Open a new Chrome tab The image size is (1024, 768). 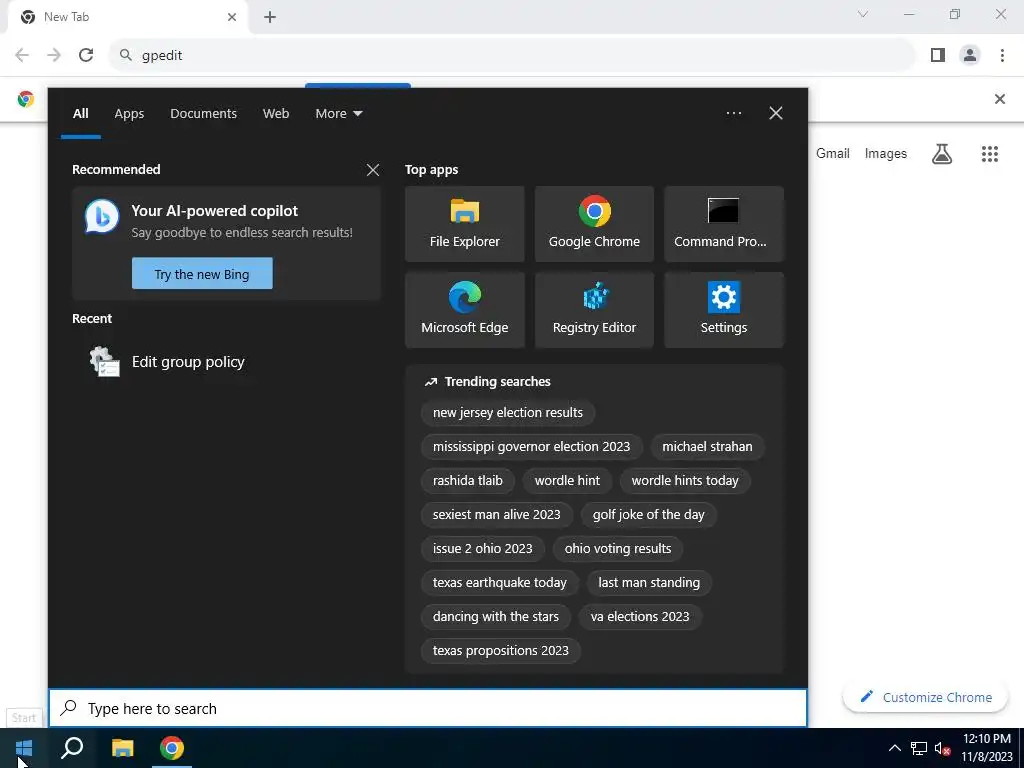270,17
